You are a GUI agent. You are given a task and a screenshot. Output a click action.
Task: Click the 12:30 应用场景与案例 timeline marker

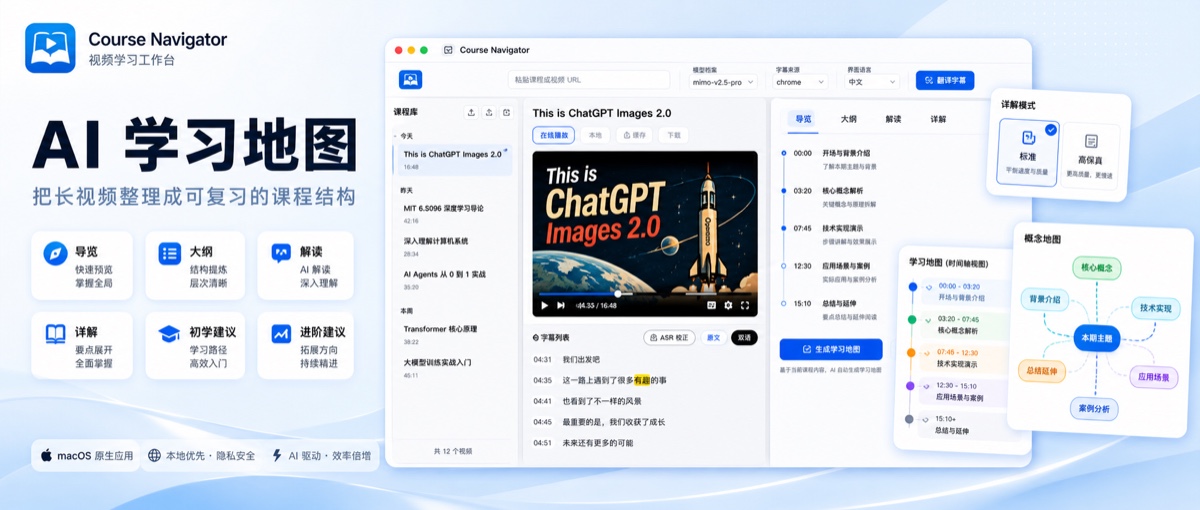pos(783,266)
